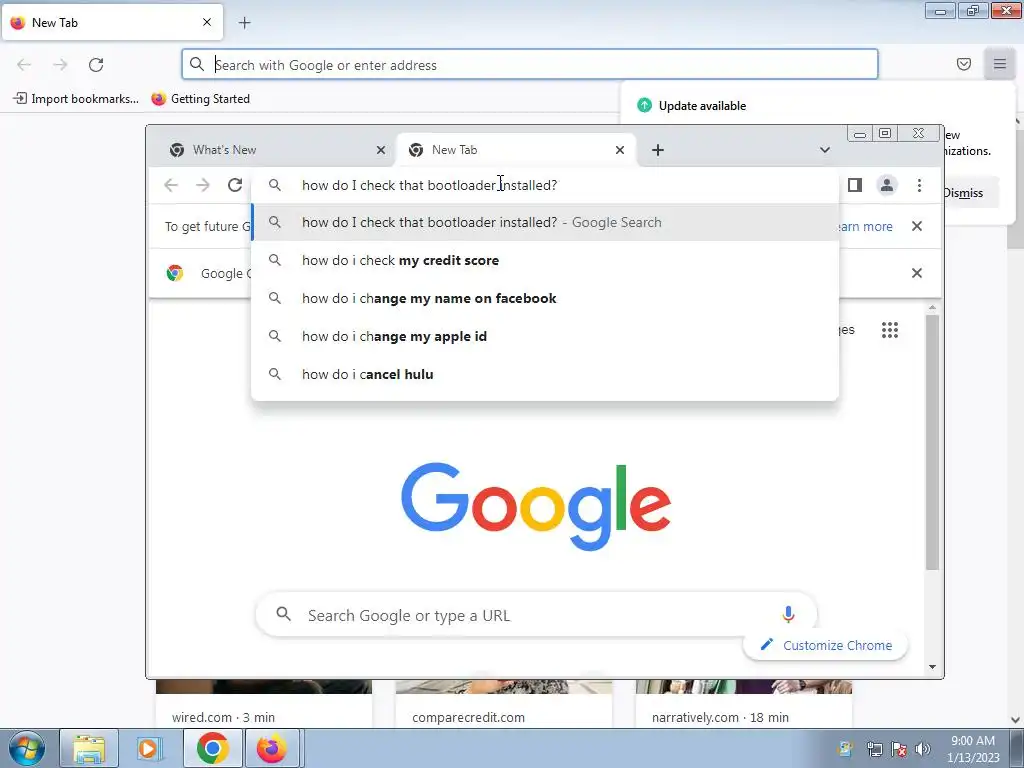Close Chrome What's New tab
Image resolution: width=1024 pixels, height=768 pixels.
(381, 150)
